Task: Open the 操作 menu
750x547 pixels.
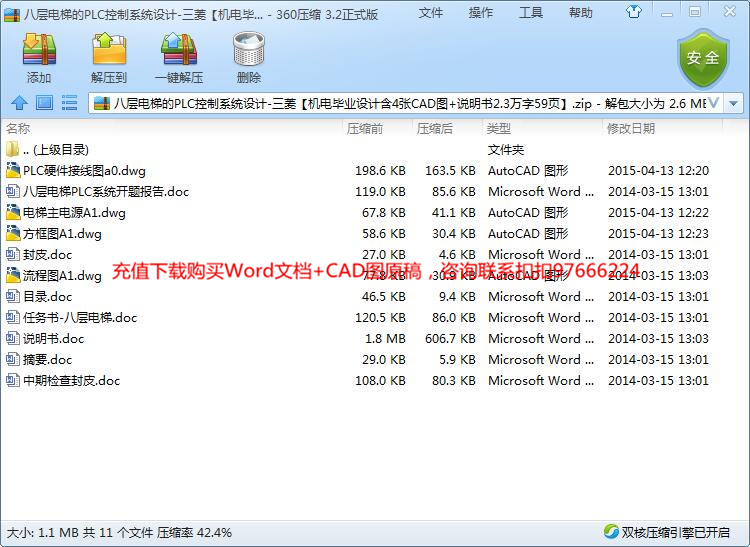Action: [481, 13]
